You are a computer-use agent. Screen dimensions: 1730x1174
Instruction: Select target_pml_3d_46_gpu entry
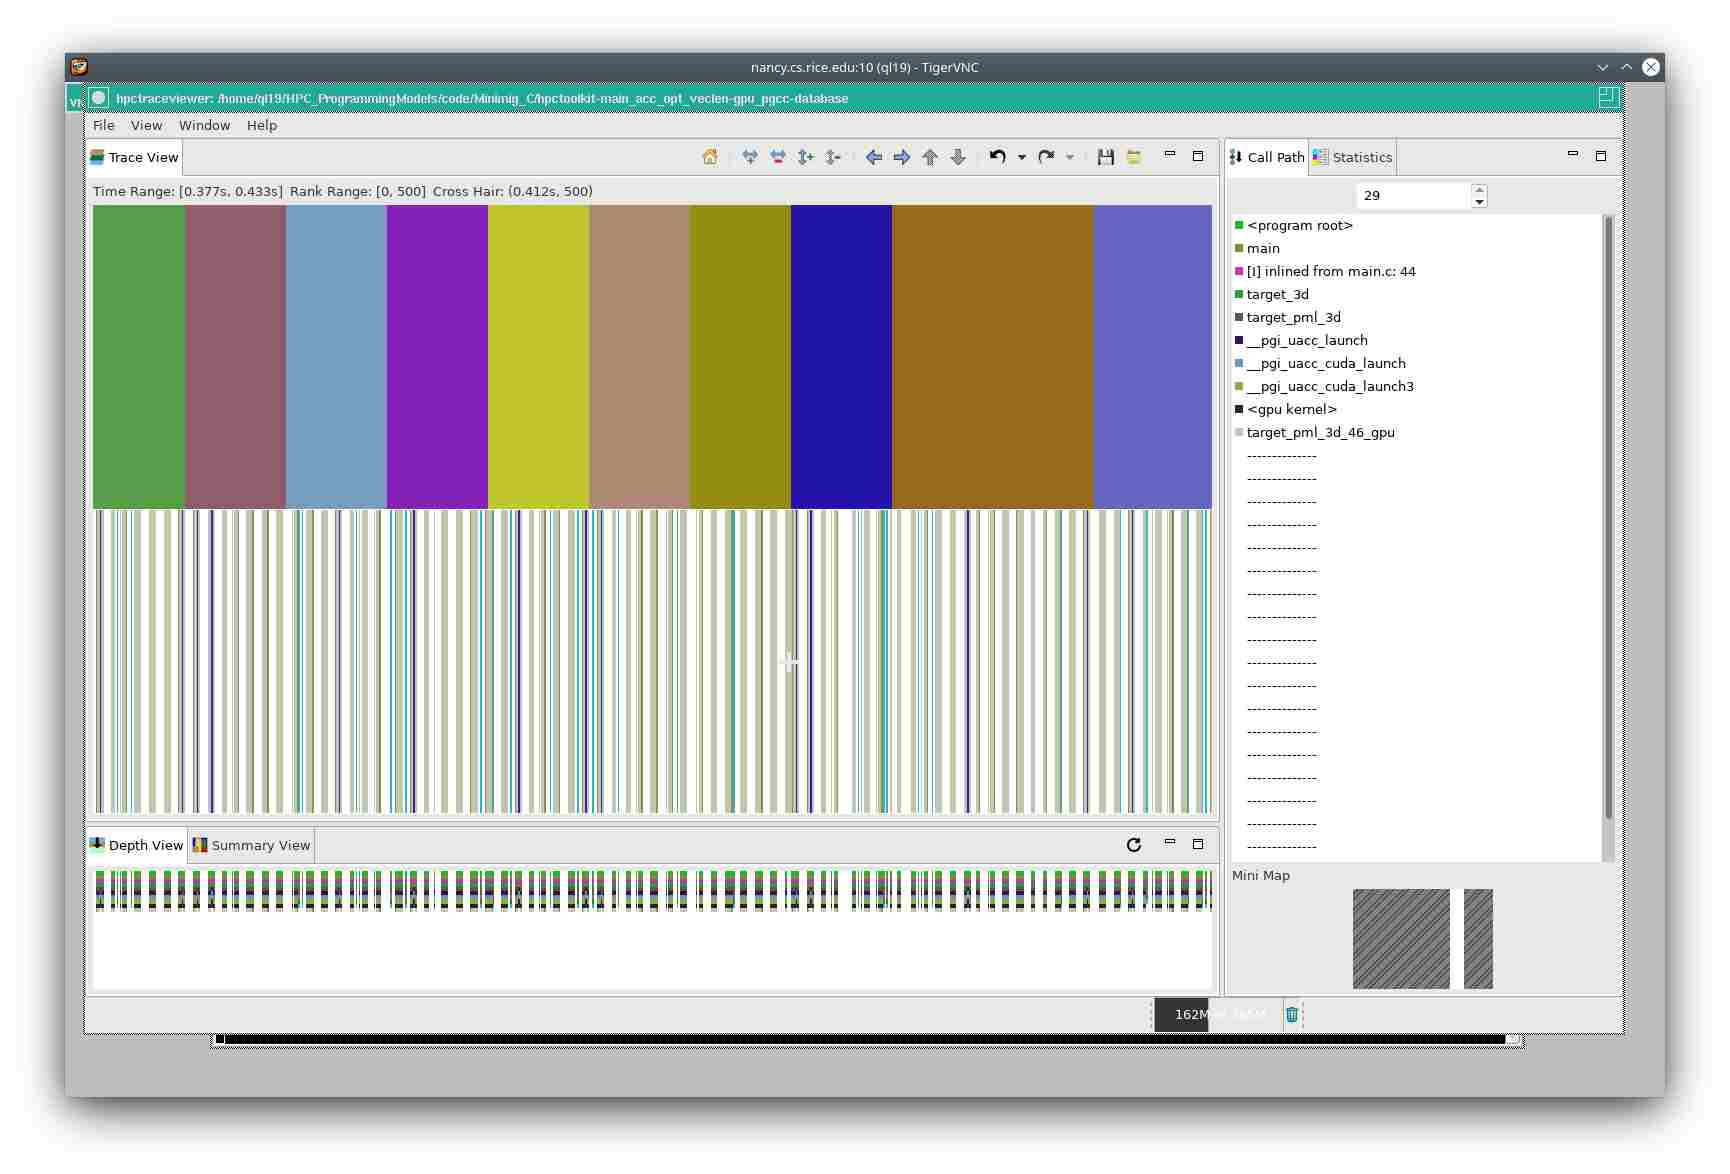[x=1314, y=432]
